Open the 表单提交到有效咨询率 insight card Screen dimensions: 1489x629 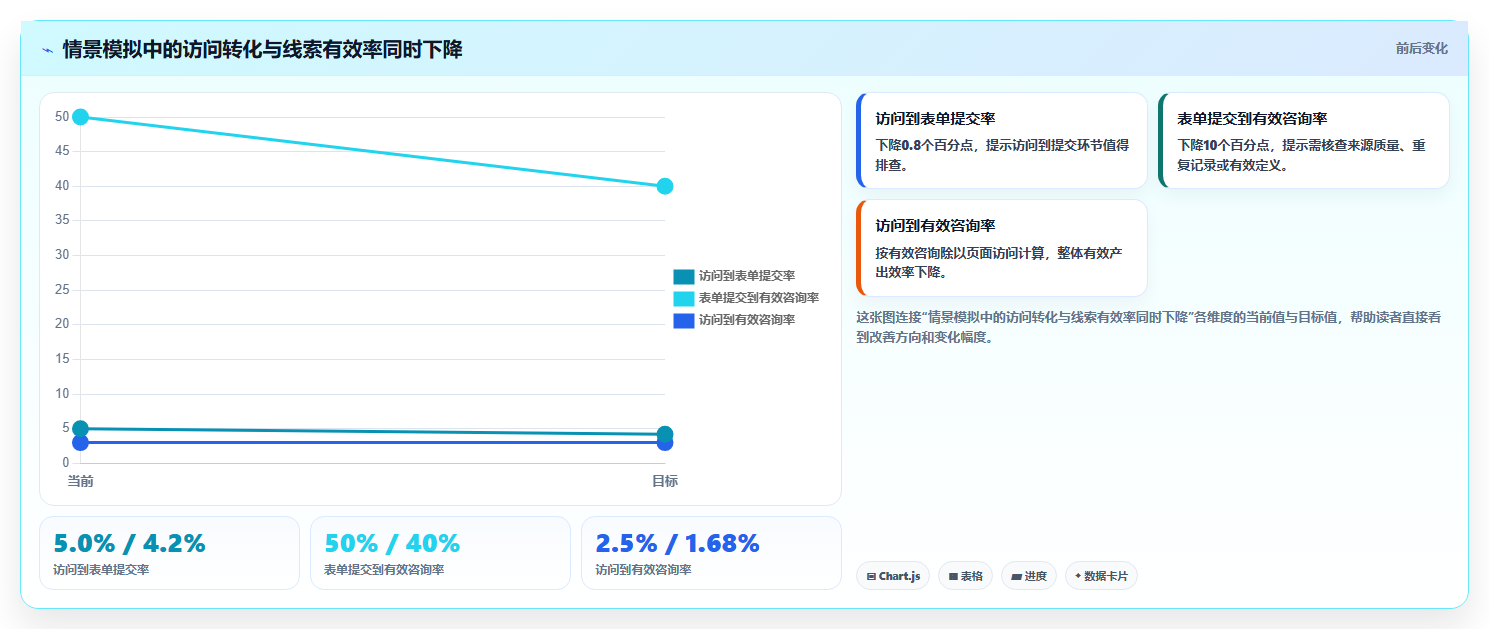point(1303,140)
